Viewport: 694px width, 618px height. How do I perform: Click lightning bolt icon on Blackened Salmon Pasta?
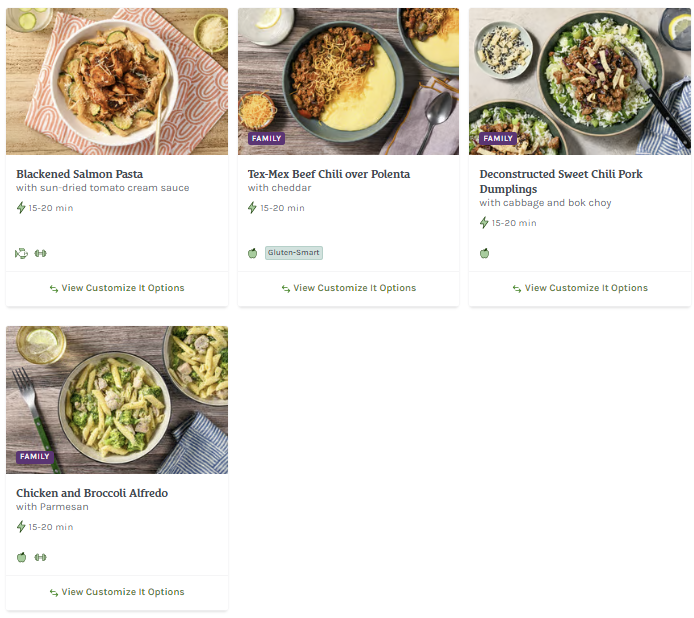pyautogui.click(x=21, y=208)
